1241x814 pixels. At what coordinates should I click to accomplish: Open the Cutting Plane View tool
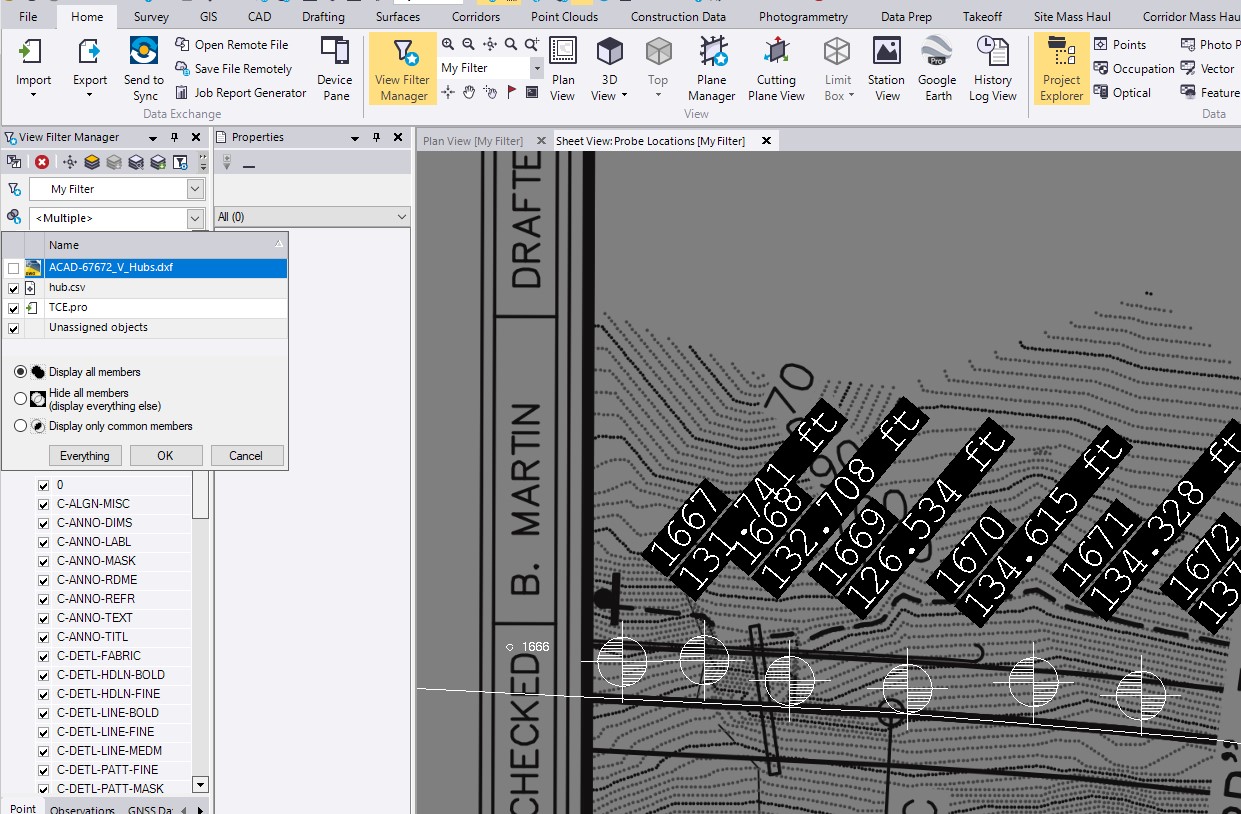[776, 68]
